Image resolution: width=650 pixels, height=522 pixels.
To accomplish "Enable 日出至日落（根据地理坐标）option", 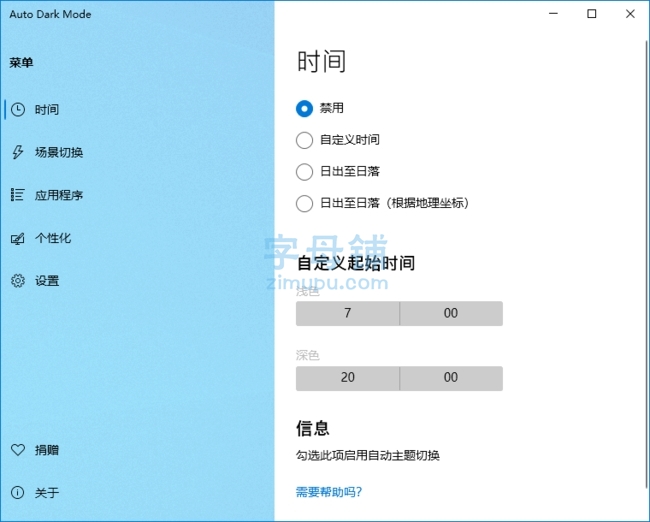I will coord(304,203).
